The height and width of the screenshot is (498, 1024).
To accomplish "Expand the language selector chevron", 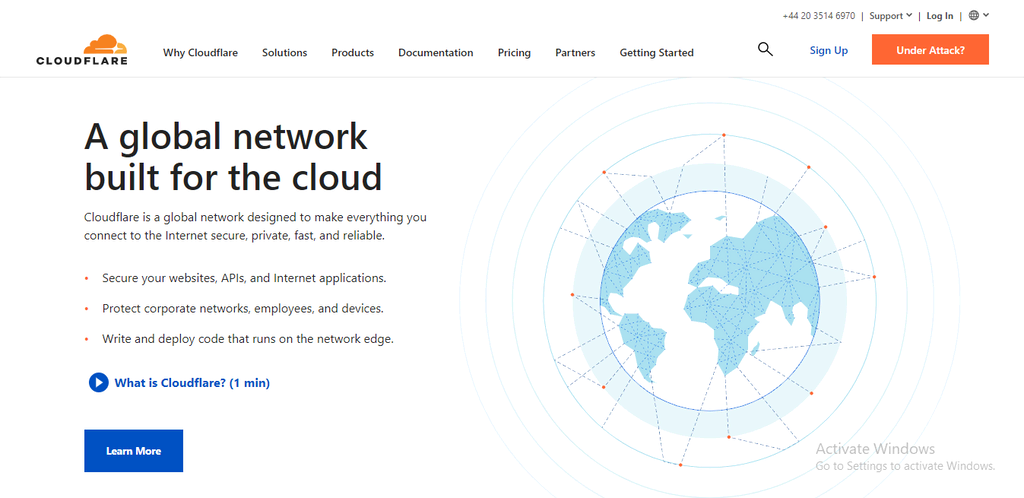I will [986, 15].
